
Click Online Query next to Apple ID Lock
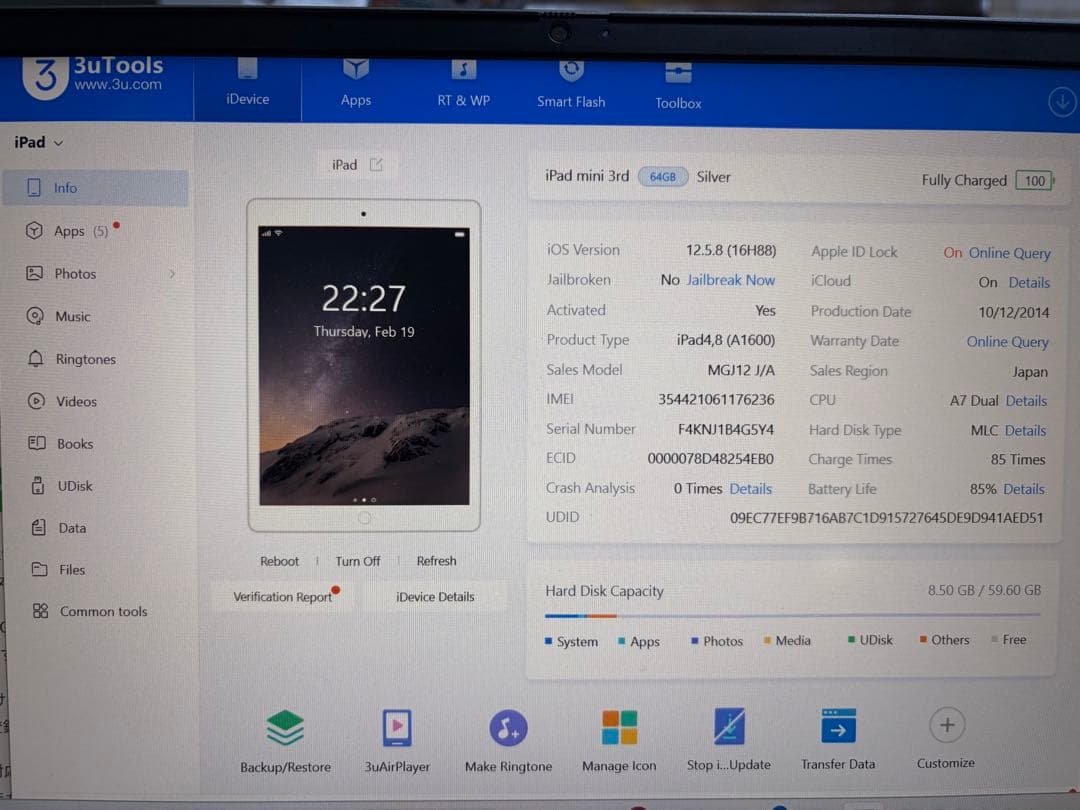(x=1010, y=253)
